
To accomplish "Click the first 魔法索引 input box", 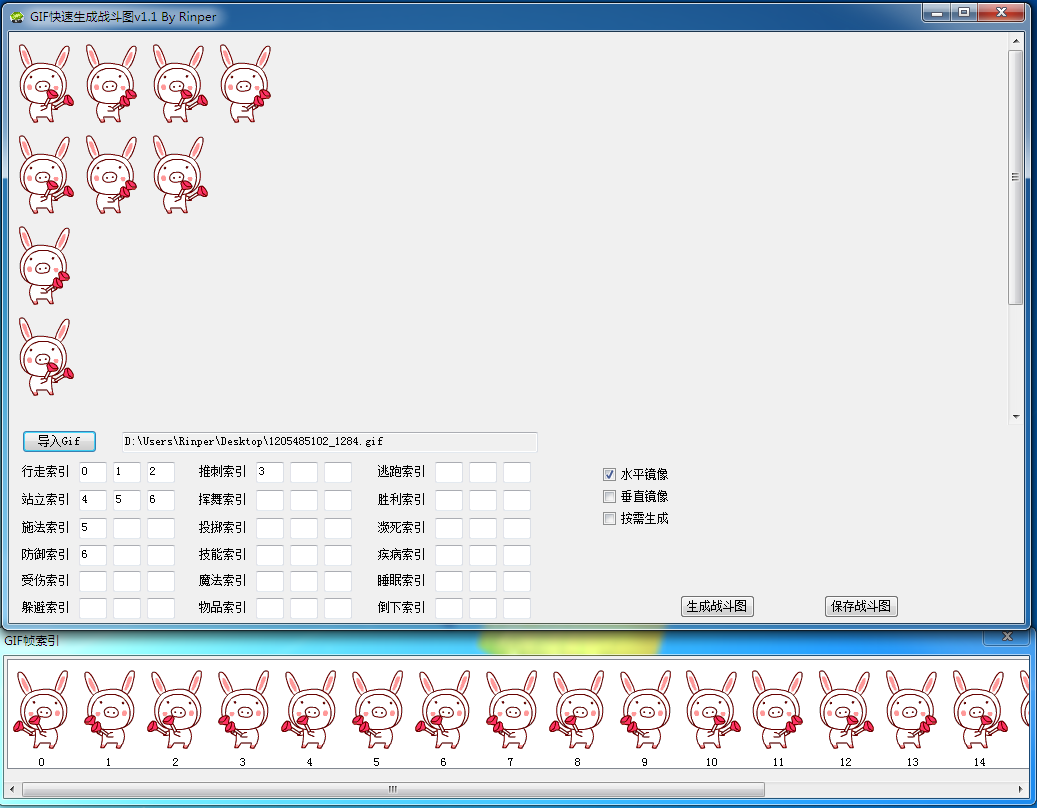I will (x=270, y=581).
